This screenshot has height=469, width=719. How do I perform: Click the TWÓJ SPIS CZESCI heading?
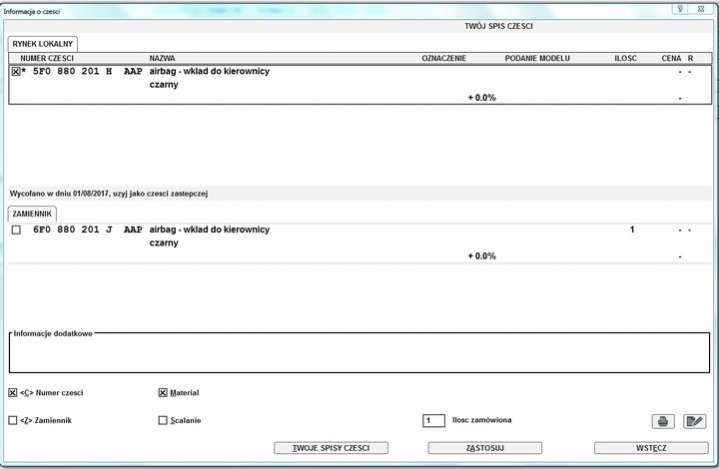click(498, 26)
